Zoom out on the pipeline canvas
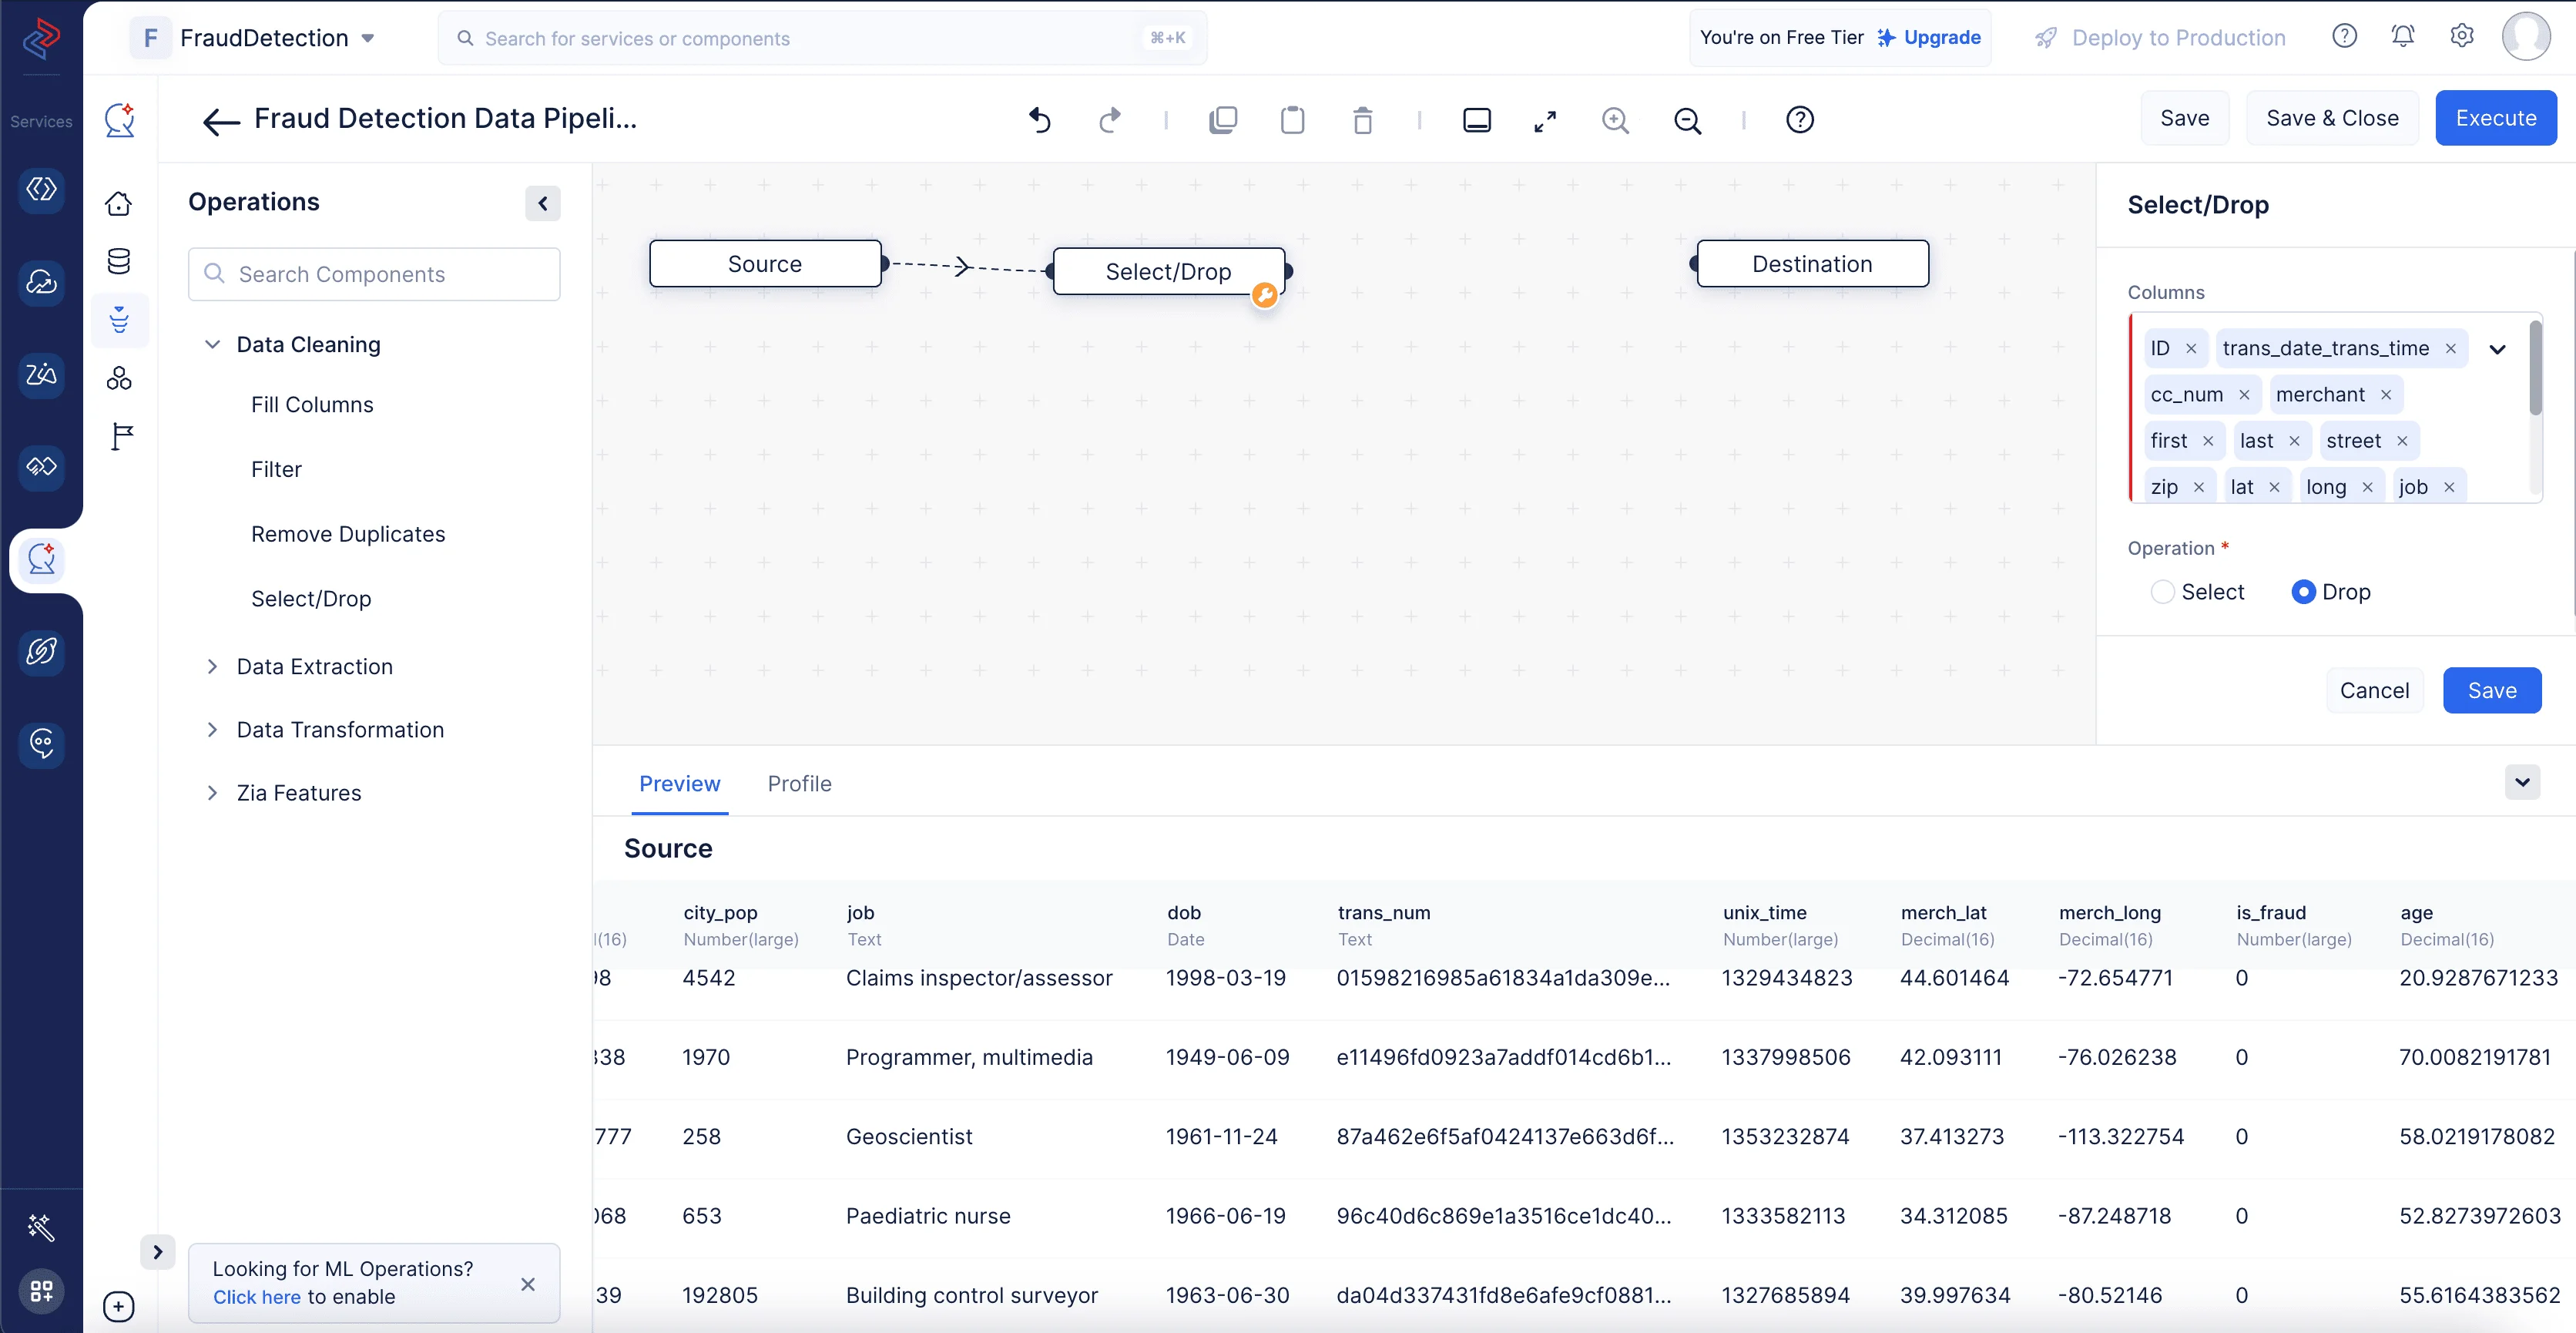Image resolution: width=2576 pixels, height=1333 pixels. [x=1688, y=120]
